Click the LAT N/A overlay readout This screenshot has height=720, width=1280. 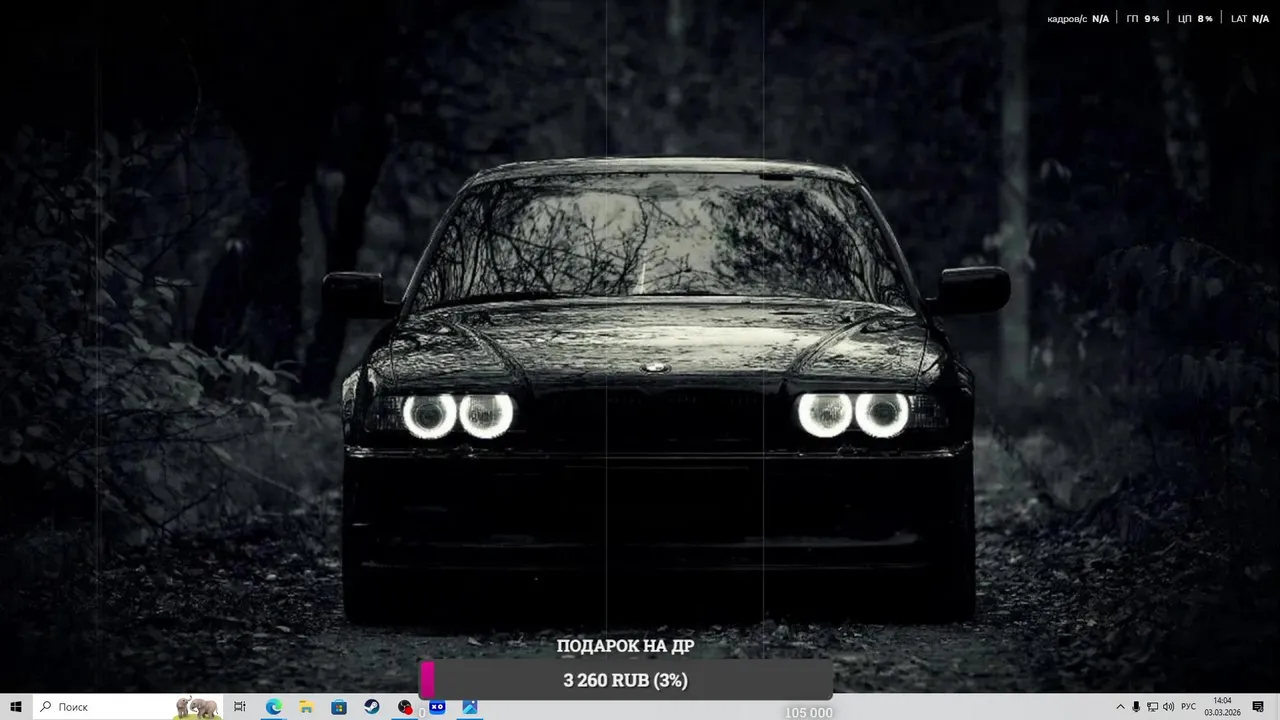click(x=1250, y=19)
